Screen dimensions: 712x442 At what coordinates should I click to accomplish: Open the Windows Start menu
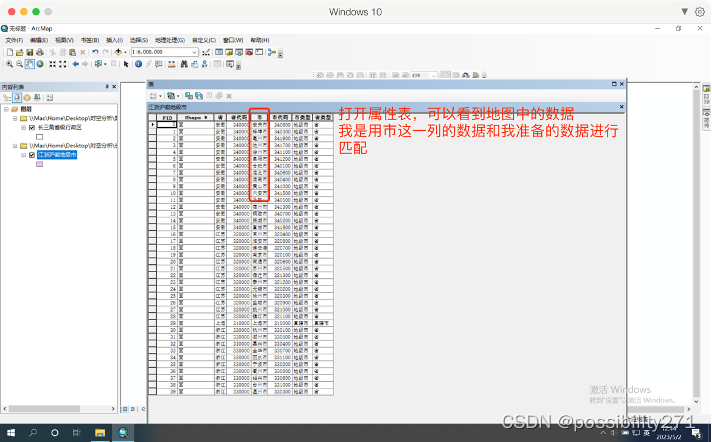point(11,433)
